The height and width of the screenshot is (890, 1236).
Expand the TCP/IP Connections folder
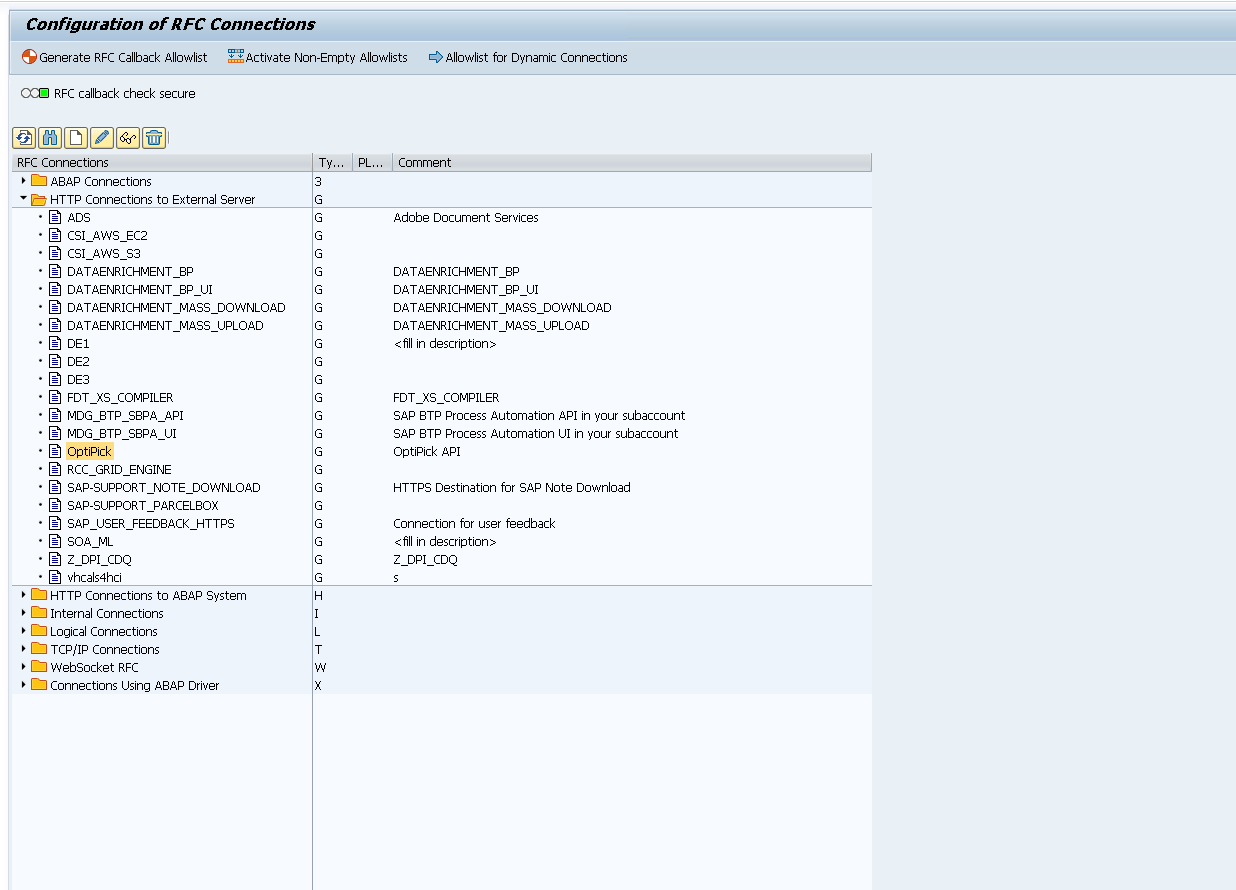[x=23, y=649]
